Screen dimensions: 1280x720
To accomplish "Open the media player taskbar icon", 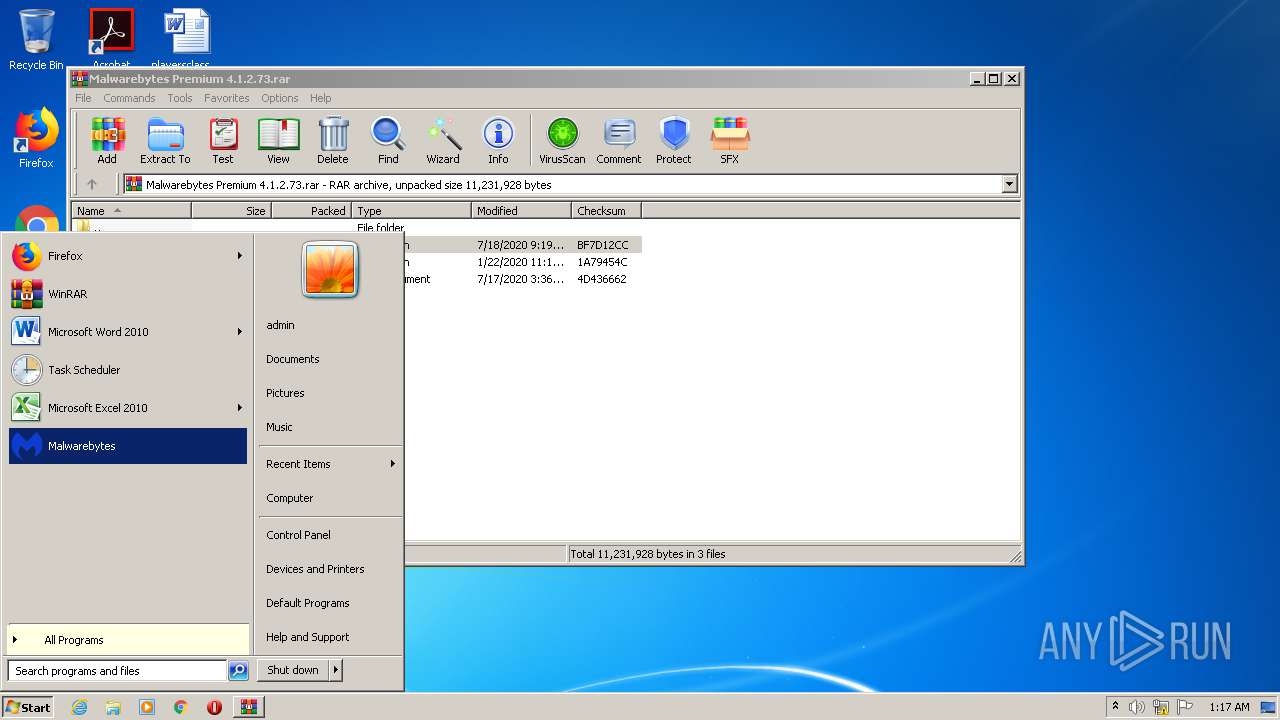I will click(147, 707).
